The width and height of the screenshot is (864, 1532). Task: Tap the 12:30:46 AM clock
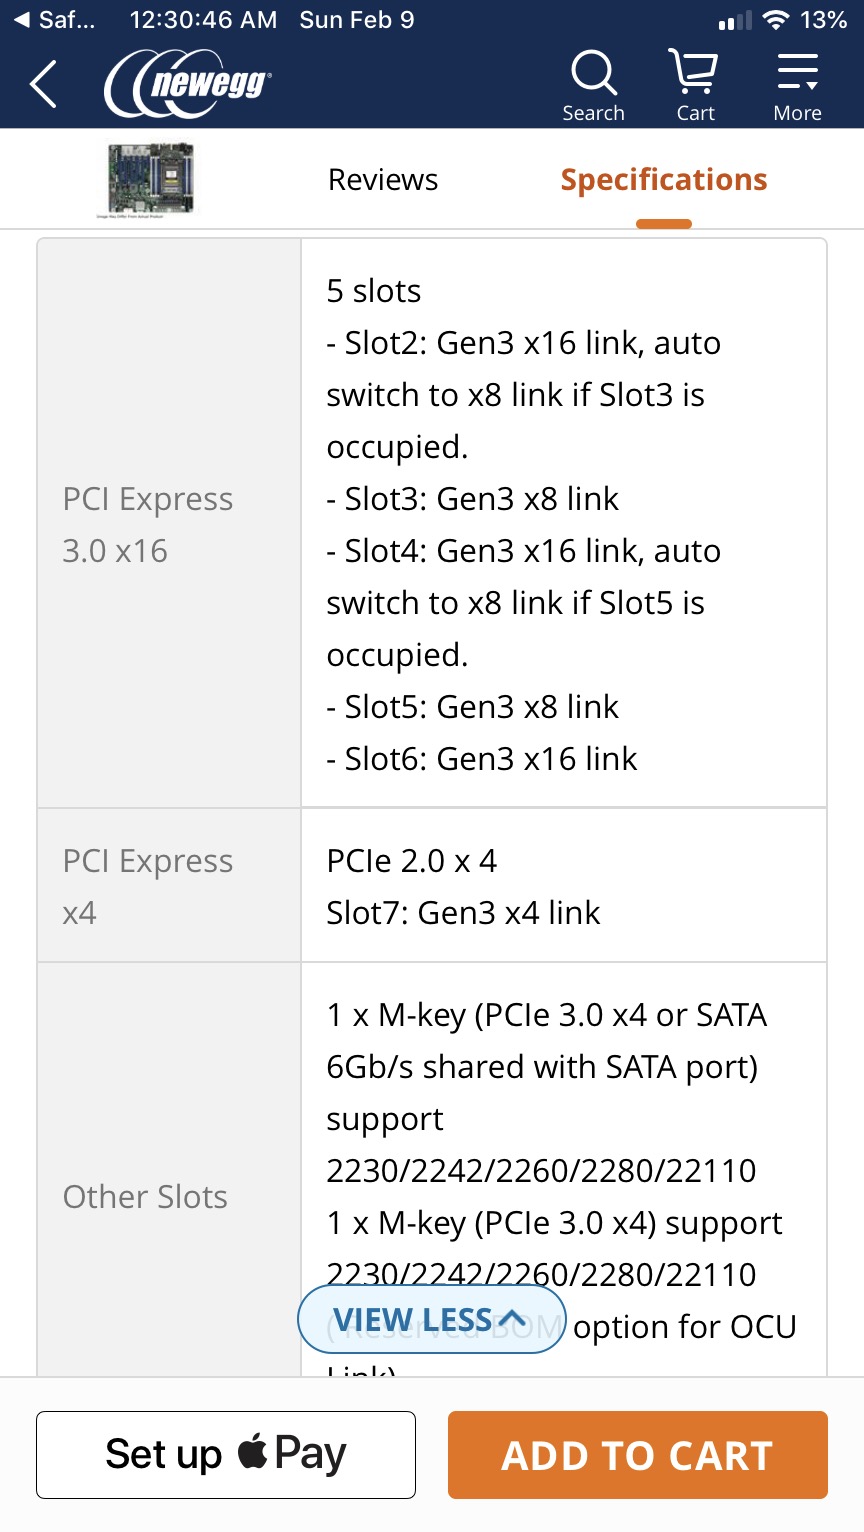coord(203,20)
